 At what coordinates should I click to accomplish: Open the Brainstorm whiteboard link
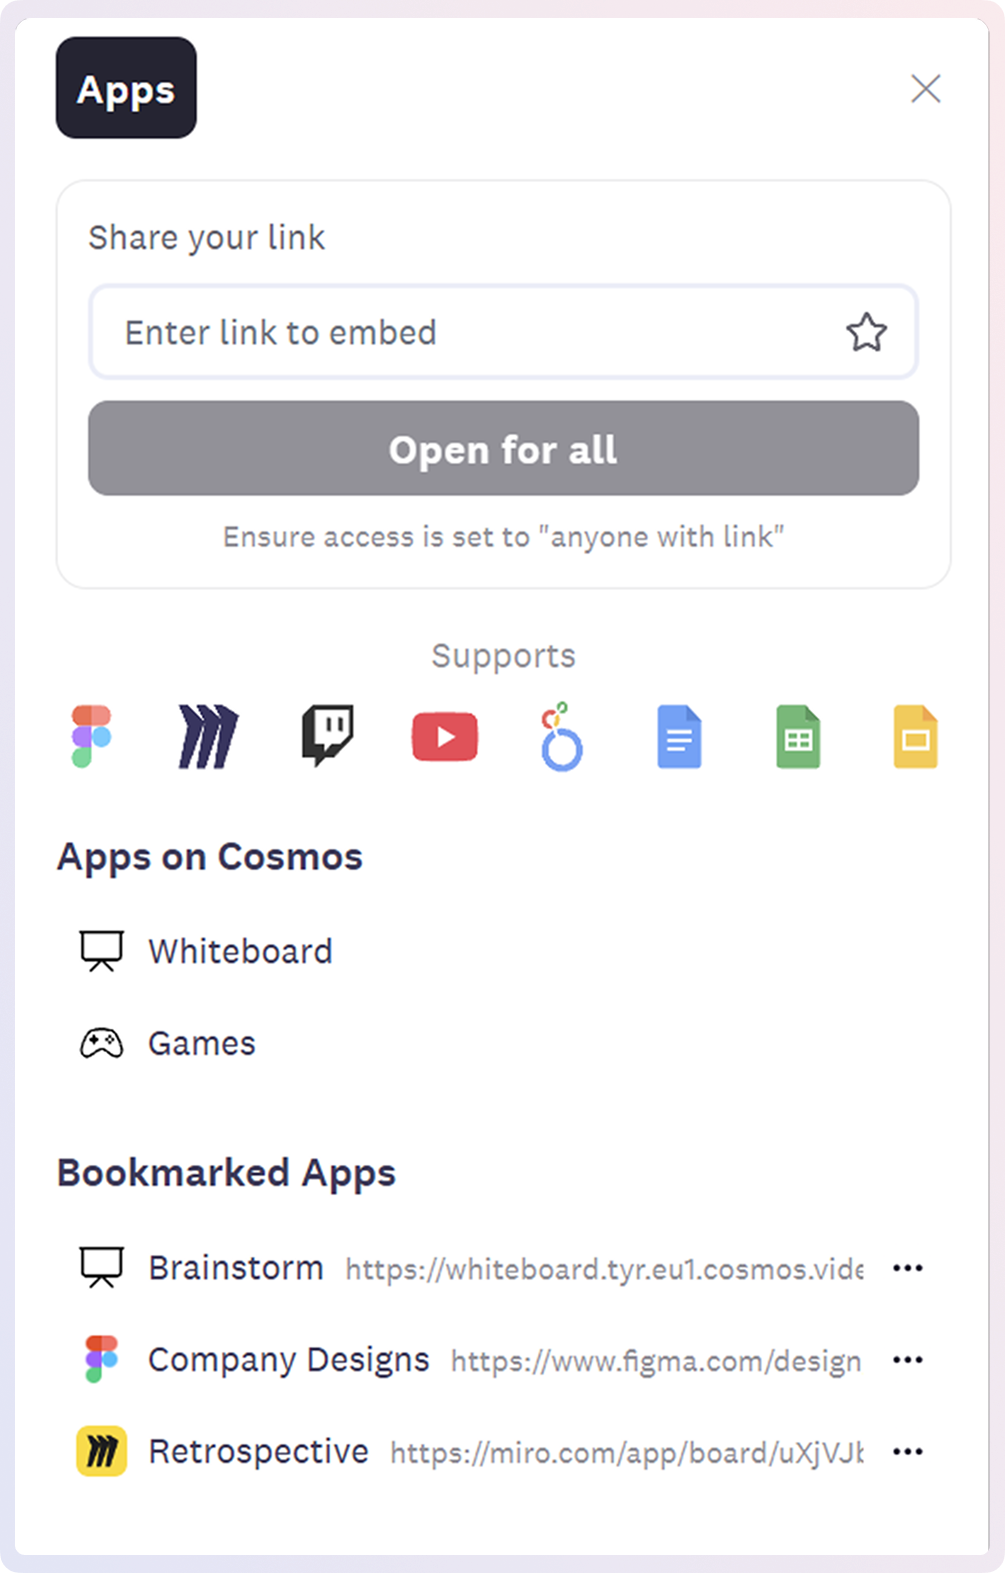(471, 1268)
